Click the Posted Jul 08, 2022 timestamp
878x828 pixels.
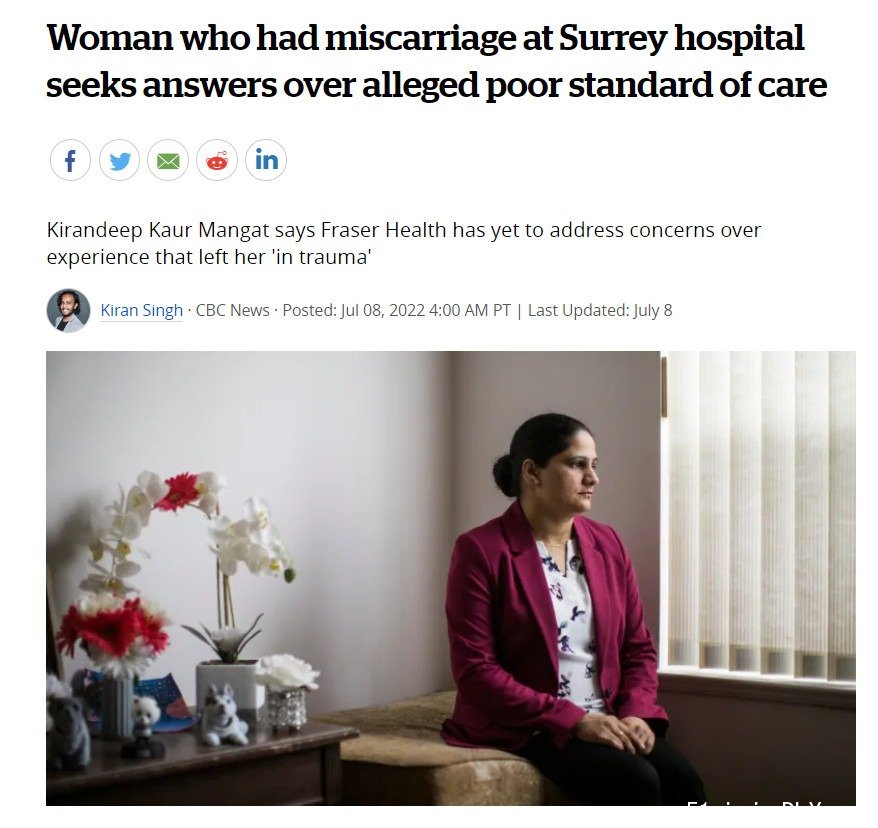pos(396,310)
